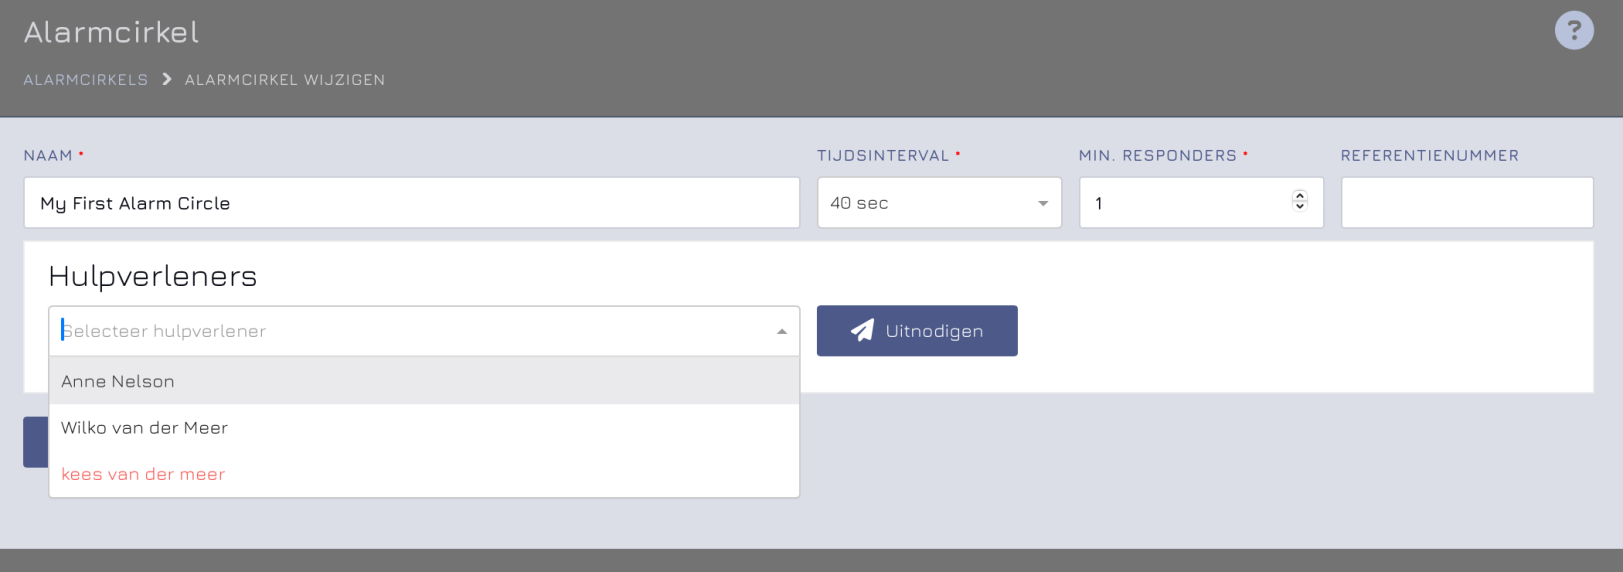Click the Selecteer hulpverlener search box
Viewport: 1623px width, 572px height.
[x=414, y=331]
